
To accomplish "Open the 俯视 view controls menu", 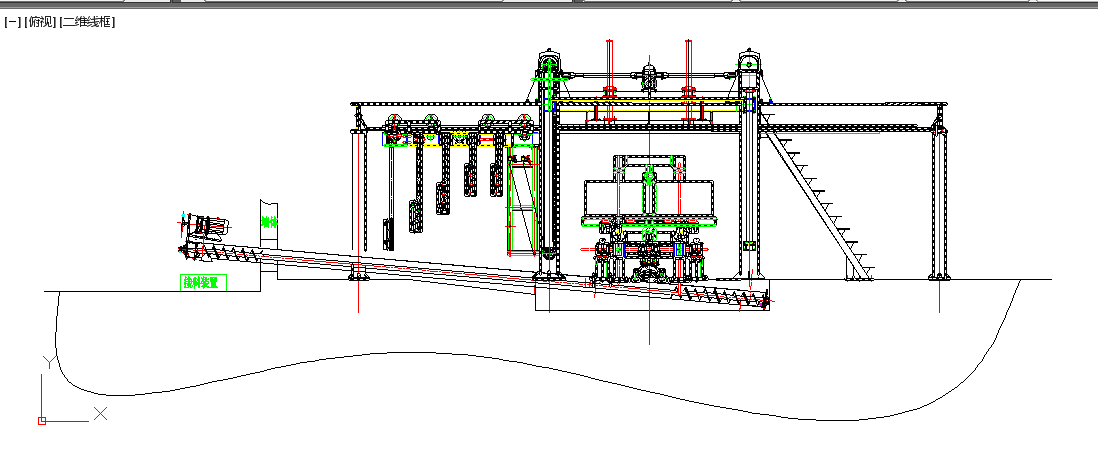I will click(40, 22).
